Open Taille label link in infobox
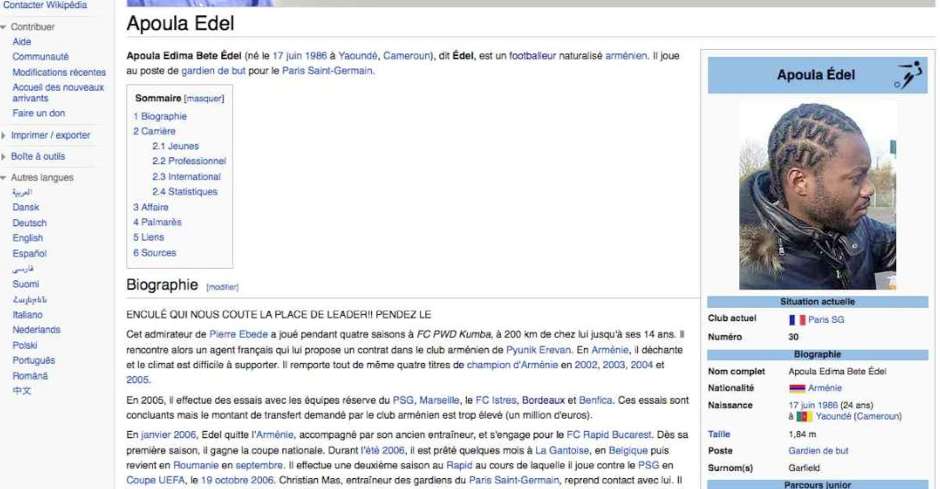This screenshot has height=489, width=940. 719,434
